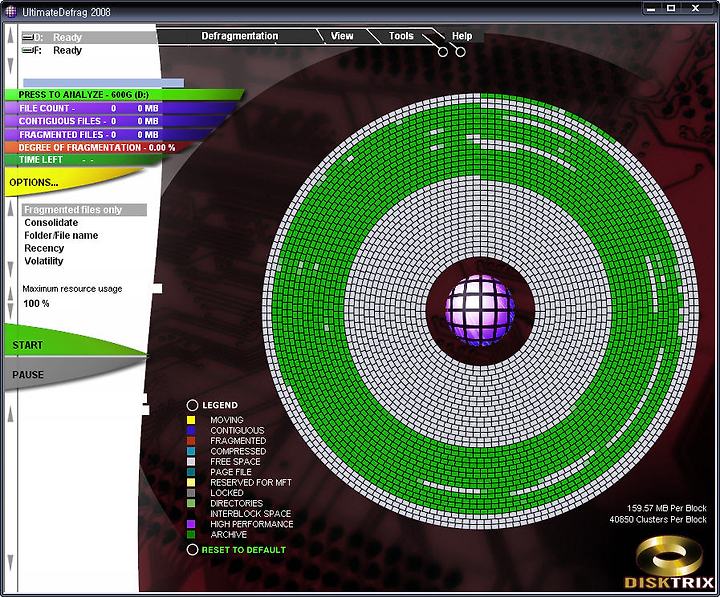720x597 pixels.
Task: Click the UltimateDefrag title bar icon
Action: click(11, 11)
